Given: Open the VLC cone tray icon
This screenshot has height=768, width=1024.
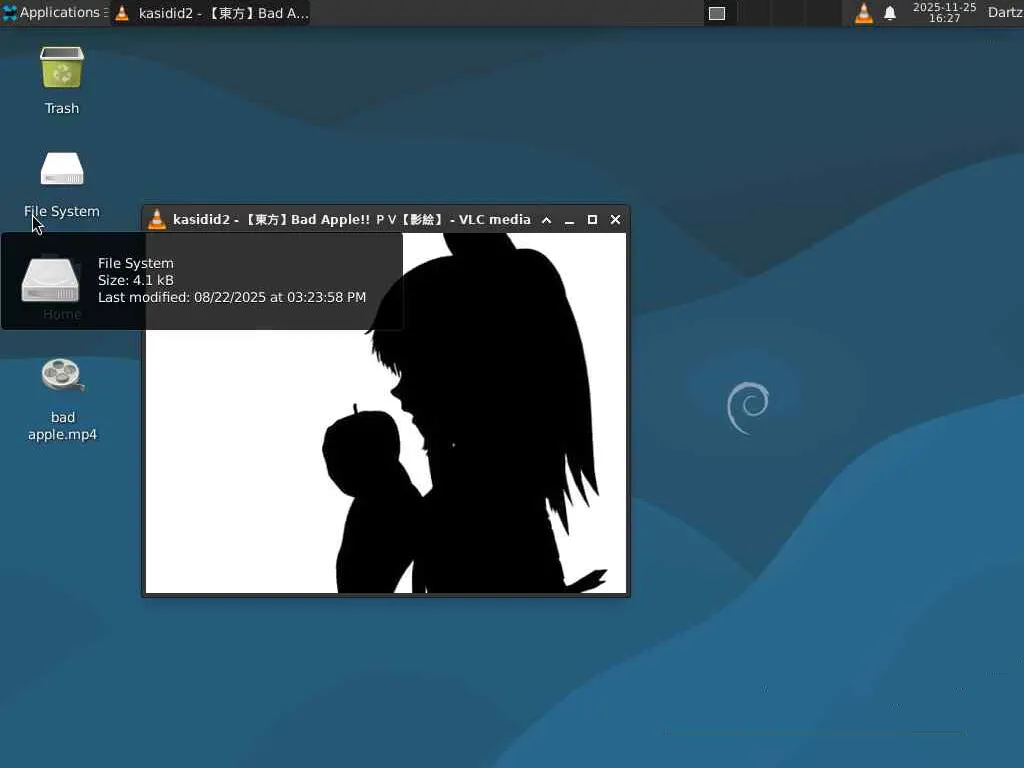Looking at the screenshot, I should 863,13.
